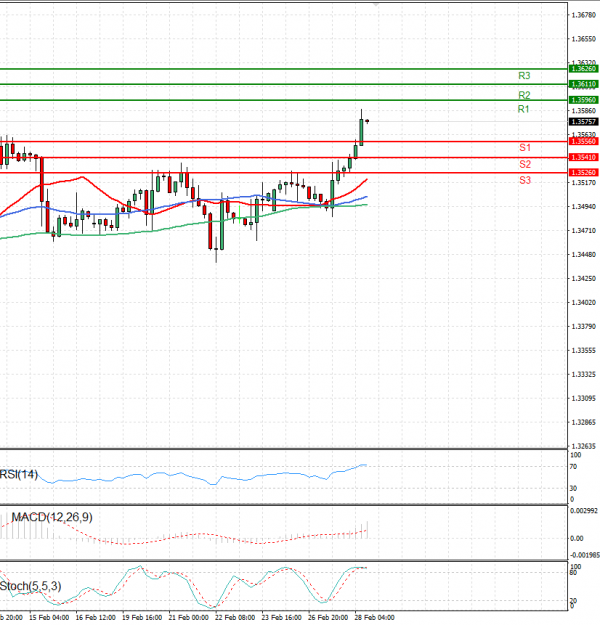
Task: Click the 1.34250 price axis label
Action: 583,278
